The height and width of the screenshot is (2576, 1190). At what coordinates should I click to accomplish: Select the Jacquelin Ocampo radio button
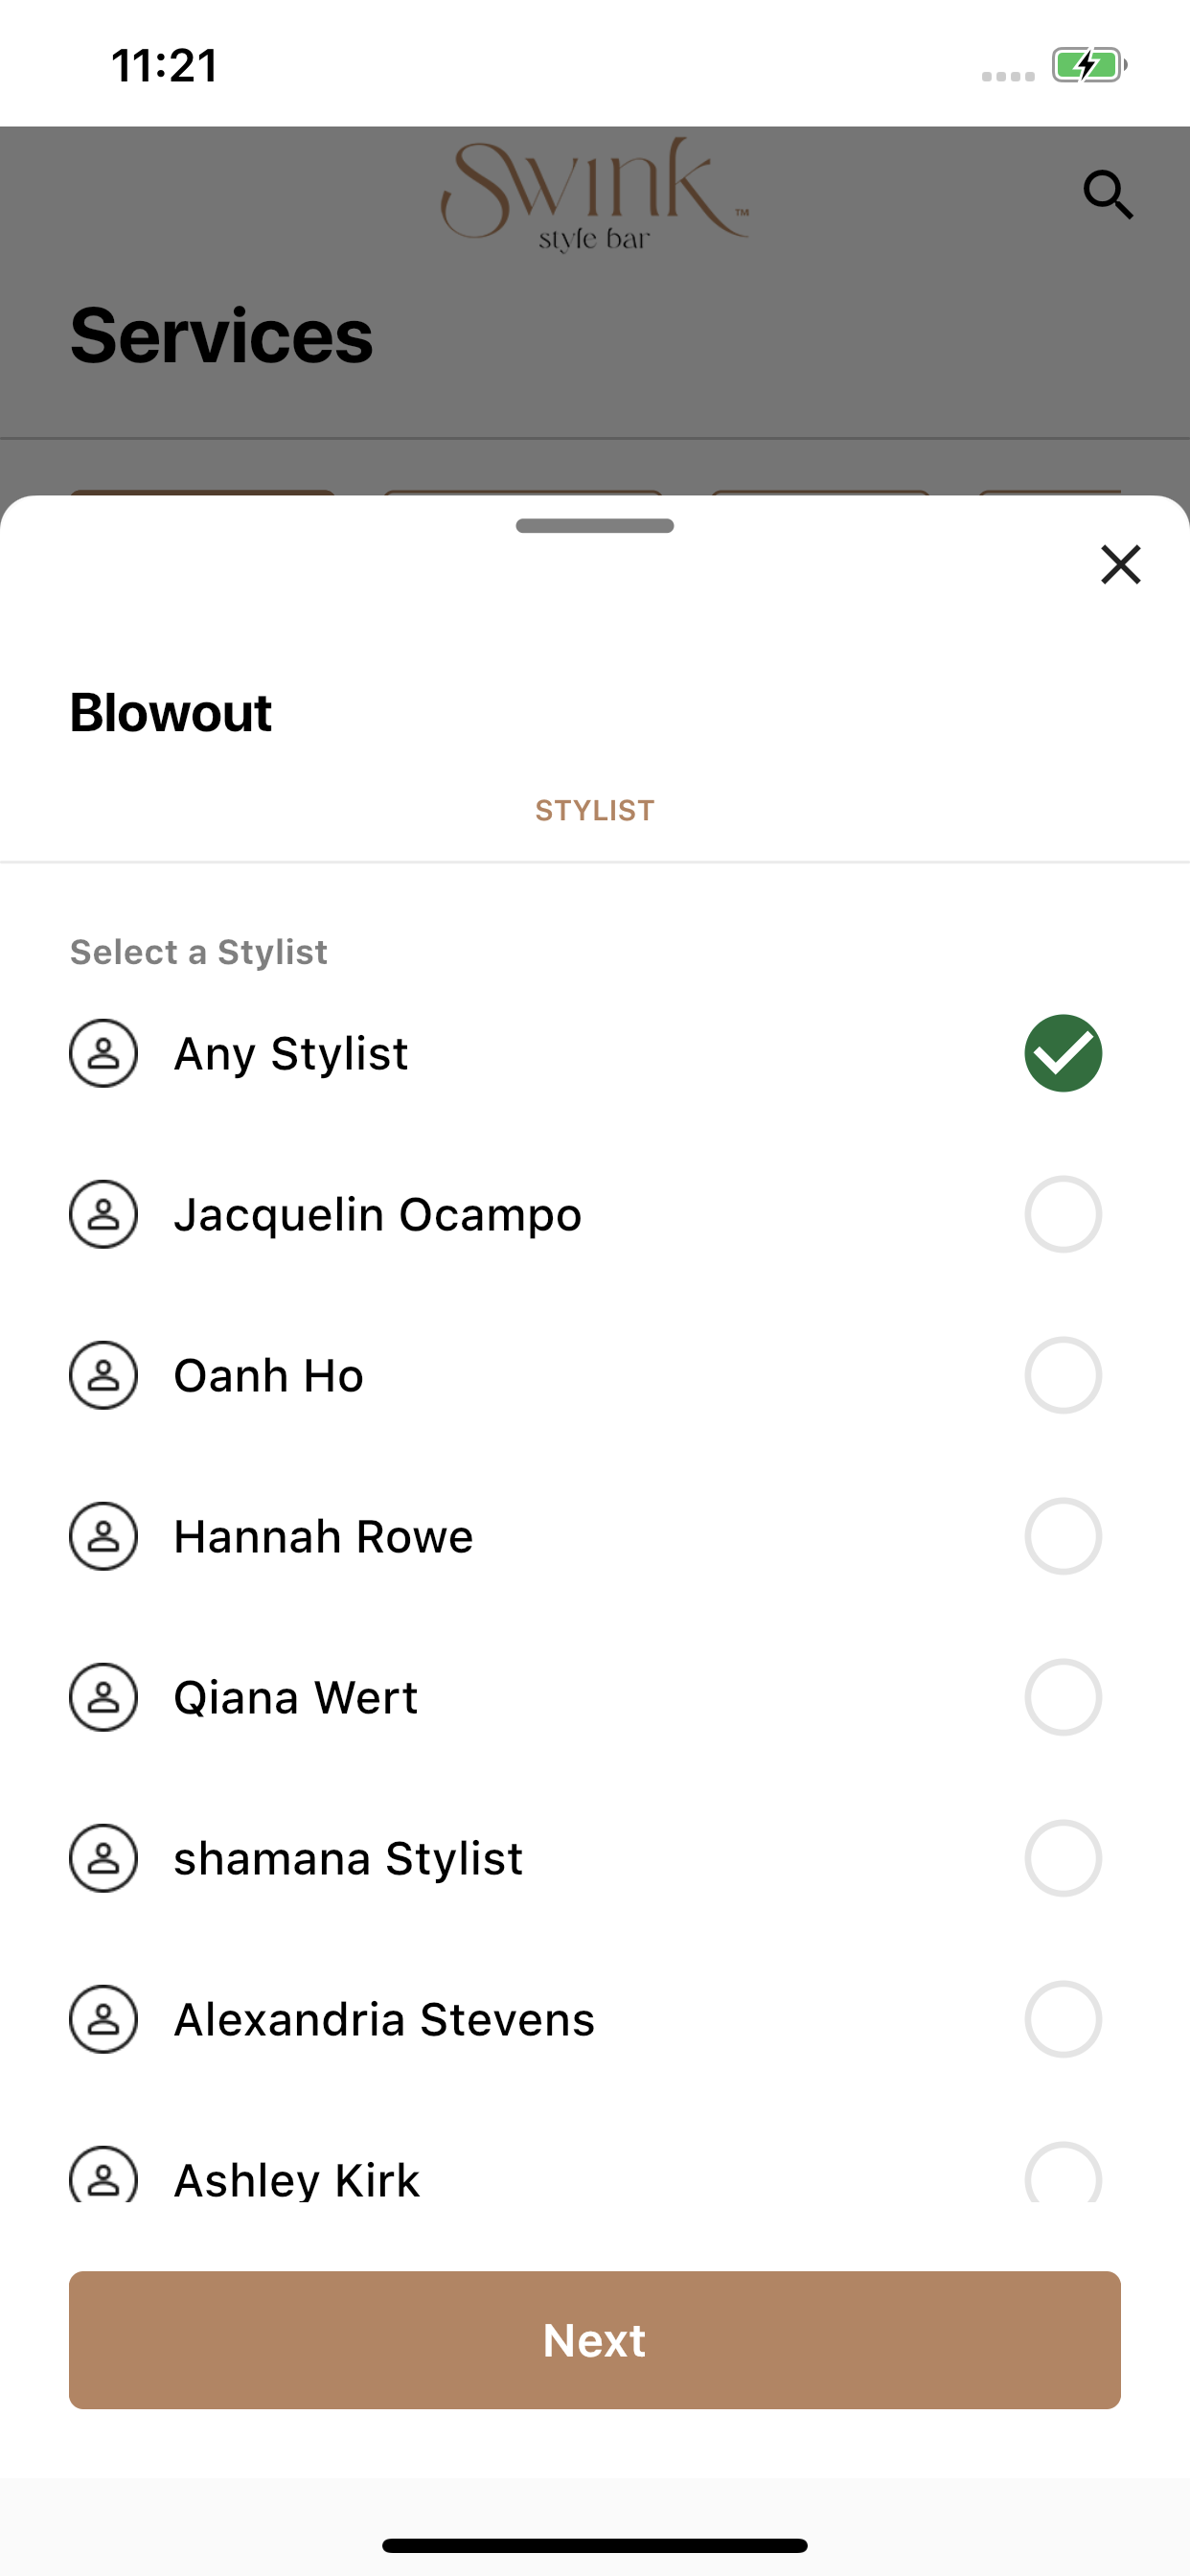tap(1063, 1214)
